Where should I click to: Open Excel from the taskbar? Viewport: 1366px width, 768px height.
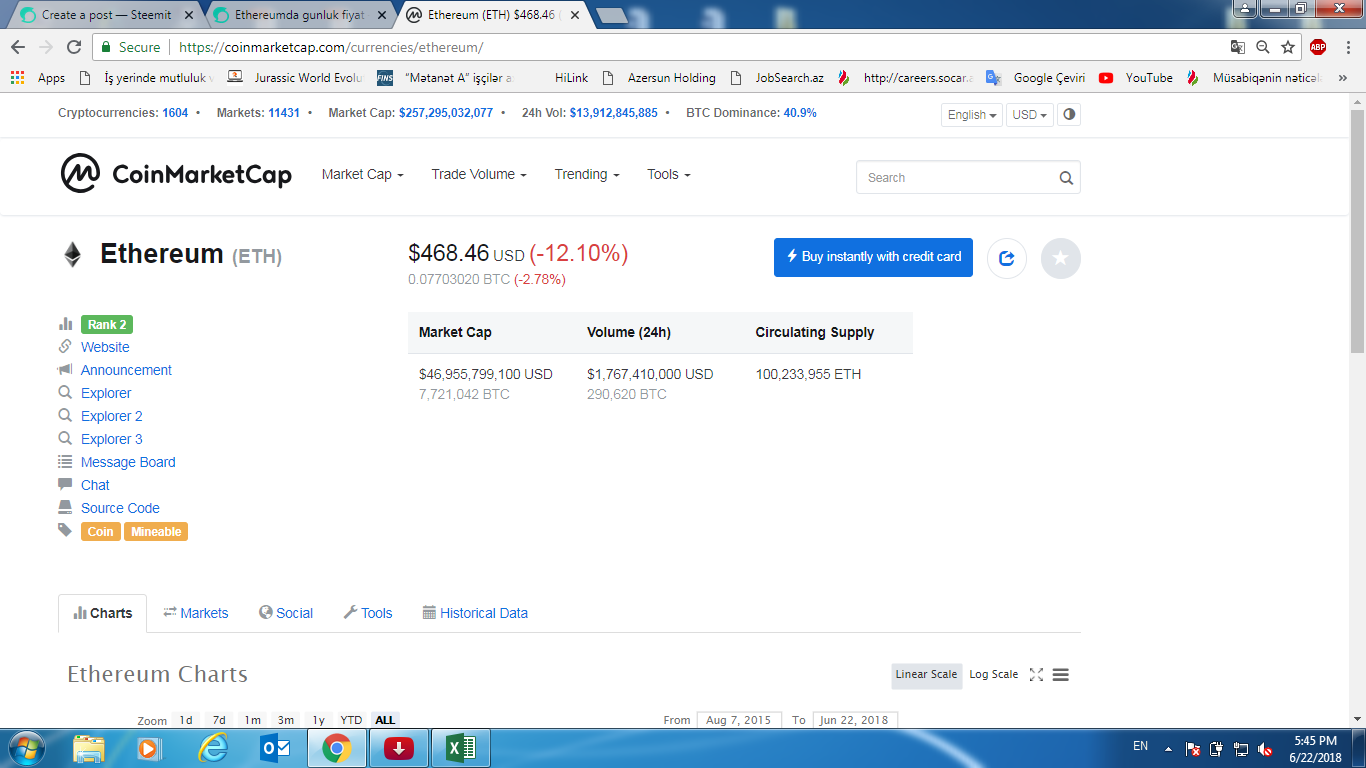pyautogui.click(x=461, y=748)
